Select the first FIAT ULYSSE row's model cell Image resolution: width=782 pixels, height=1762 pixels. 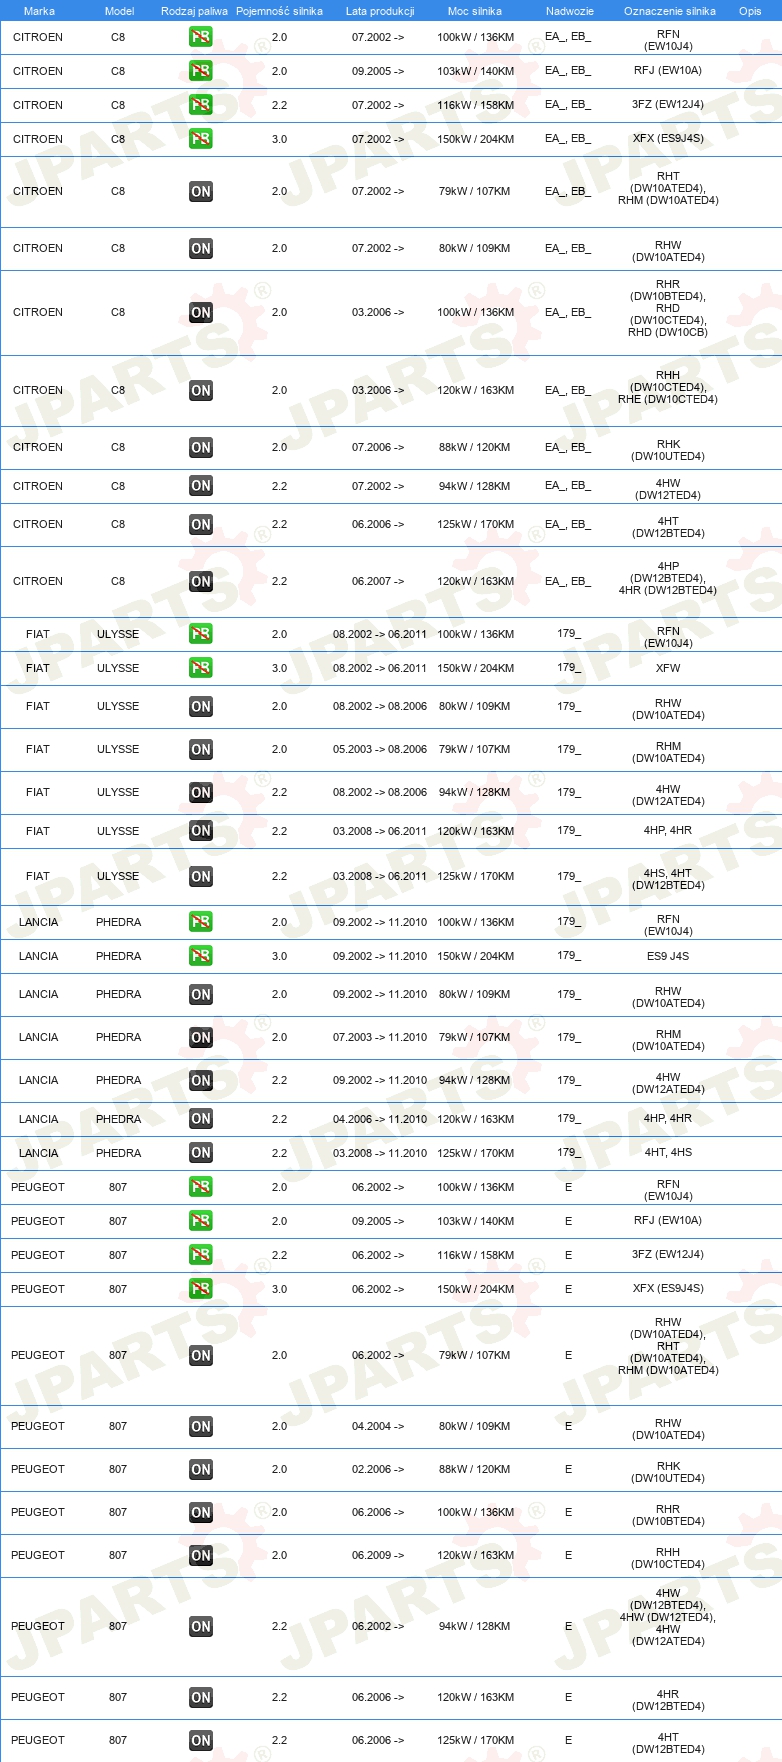118,634
